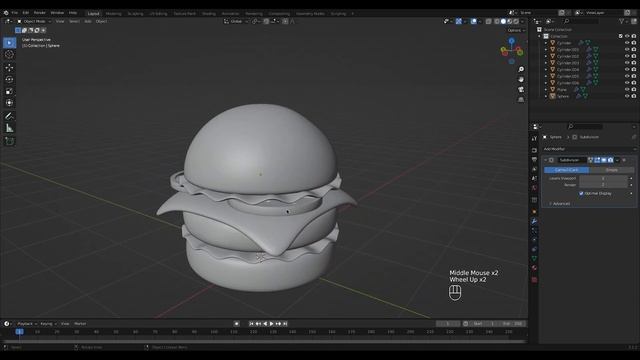Hide Cylinder.001 using its eye icon
Image resolution: width=640 pixels, height=360 pixels.
tap(627, 49)
